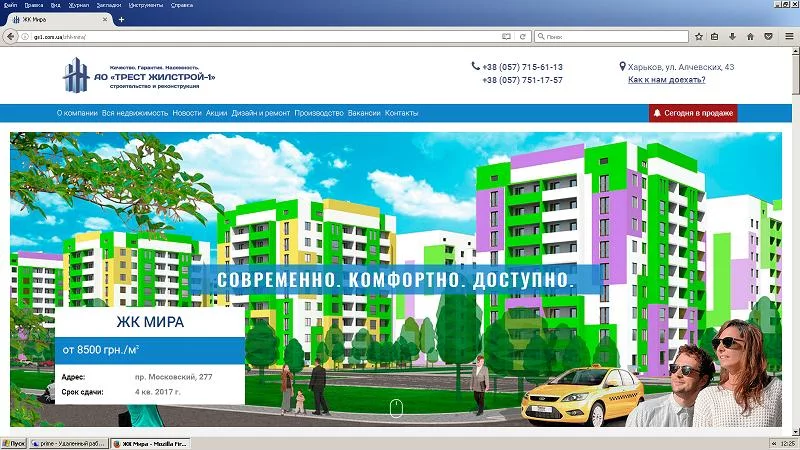Follow the Как к нам доехать? link

pos(666,80)
